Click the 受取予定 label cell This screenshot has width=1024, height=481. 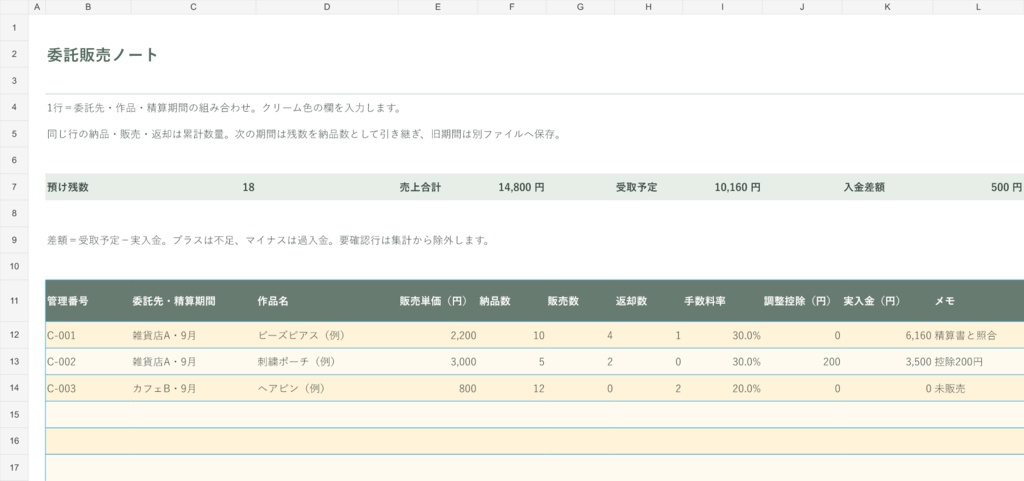pyautogui.click(x=648, y=187)
